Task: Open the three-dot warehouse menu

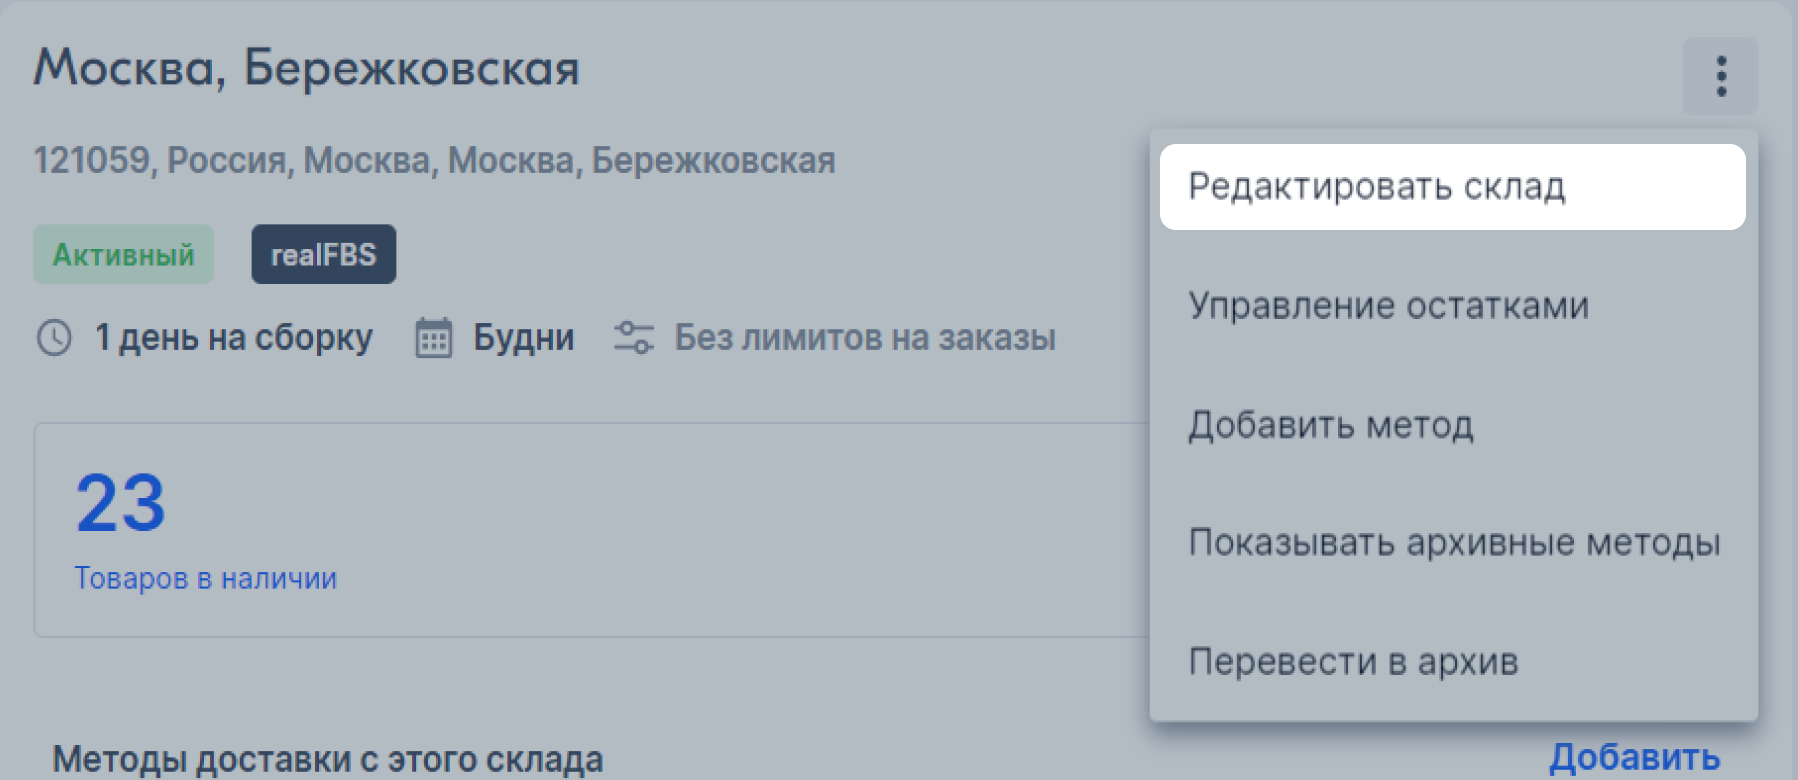Action: point(1720,76)
